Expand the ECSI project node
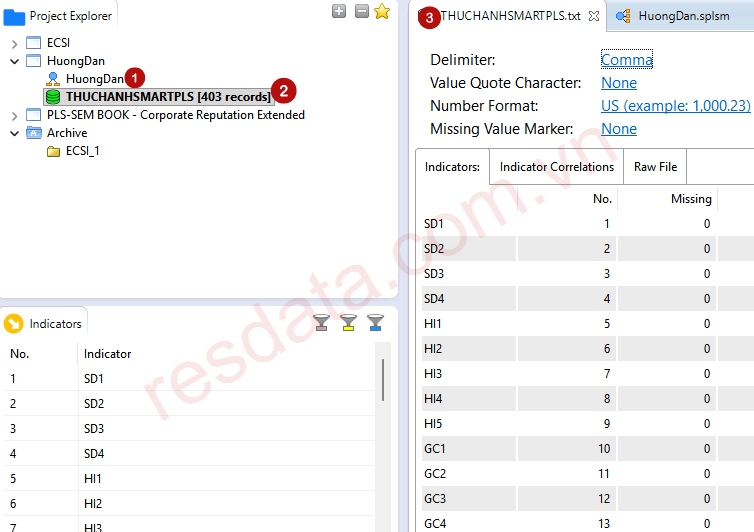 tap(15, 43)
